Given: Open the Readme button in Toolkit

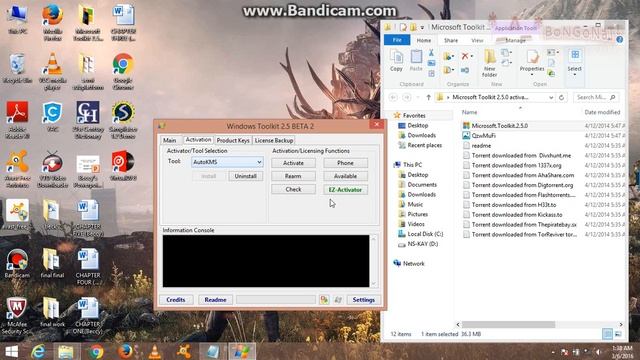Looking at the screenshot, I should 215,300.
